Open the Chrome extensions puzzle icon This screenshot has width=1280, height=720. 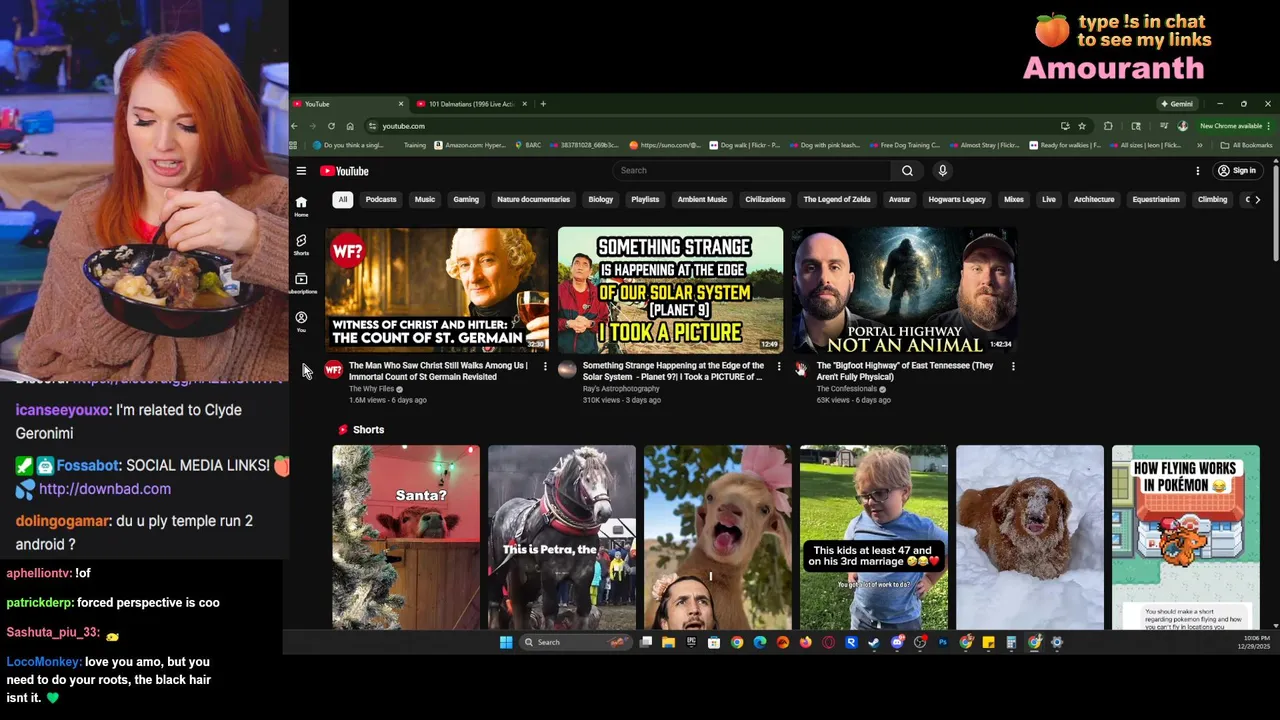[1108, 126]
